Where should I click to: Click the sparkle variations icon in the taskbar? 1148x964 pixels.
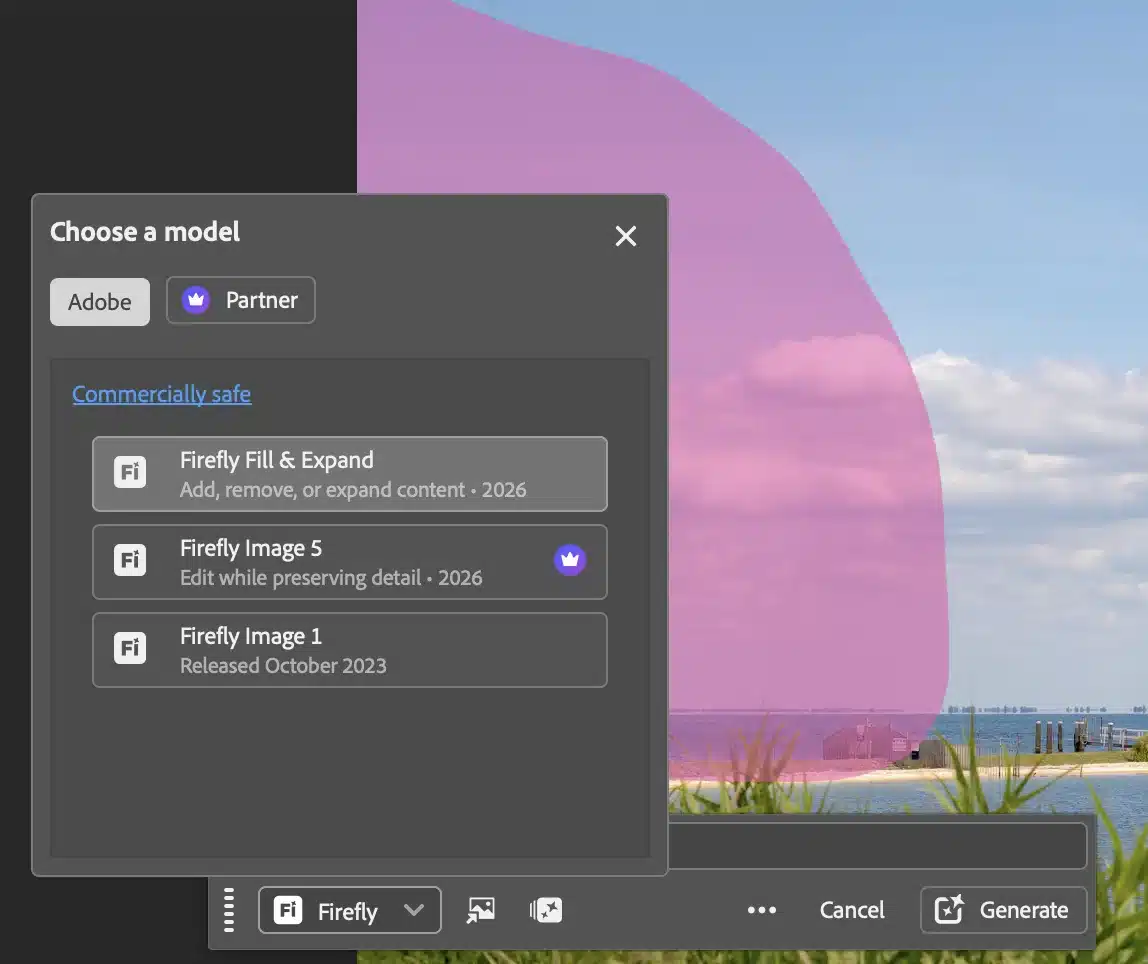coord(545,910)
